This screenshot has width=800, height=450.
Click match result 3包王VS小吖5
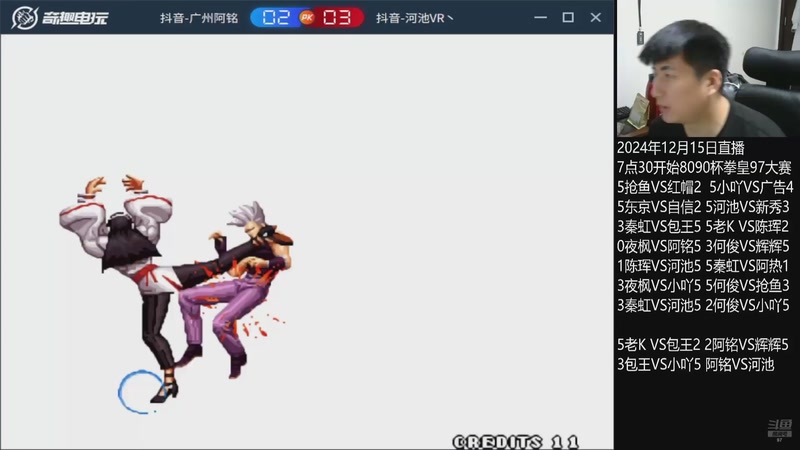click(659, 365)
